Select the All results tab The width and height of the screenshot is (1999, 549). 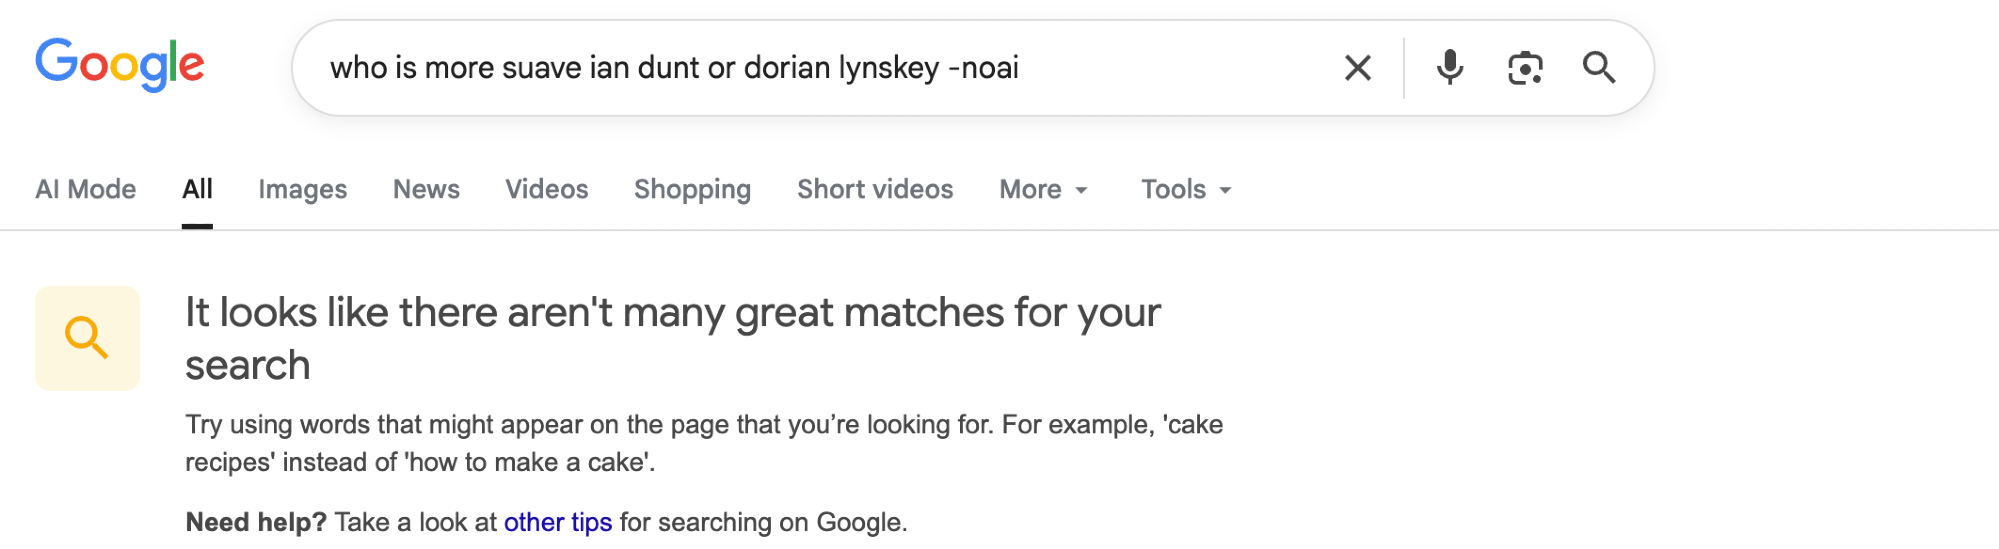197,189
